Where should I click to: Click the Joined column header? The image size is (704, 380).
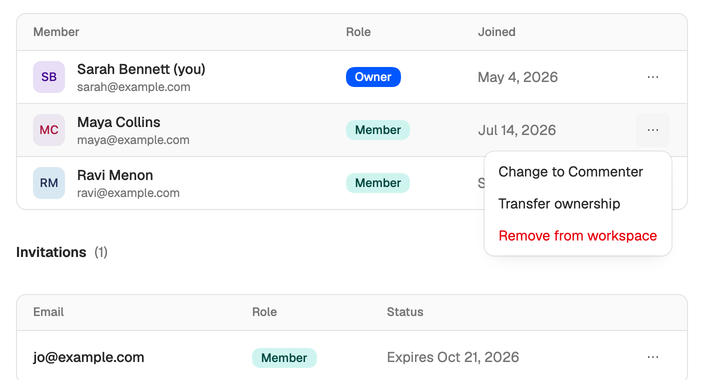point(497,32)
